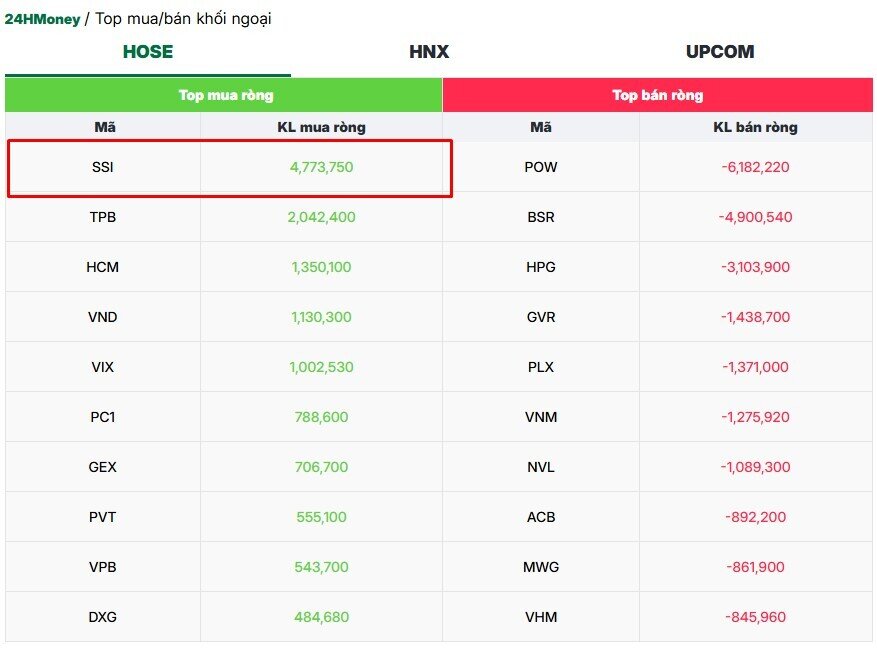Click KL mua ròng column header
877x652 pixels.
(322, 127)
